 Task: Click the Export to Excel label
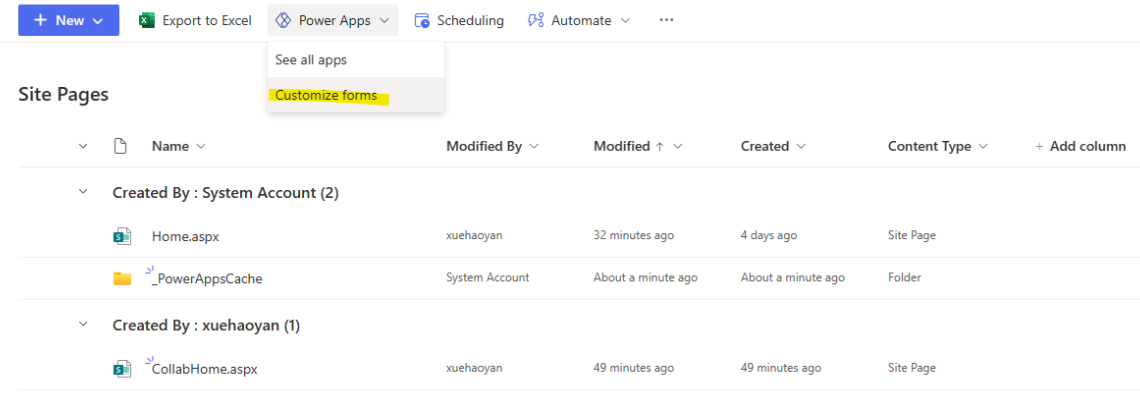pyautogui.click(x=206, y=20)
